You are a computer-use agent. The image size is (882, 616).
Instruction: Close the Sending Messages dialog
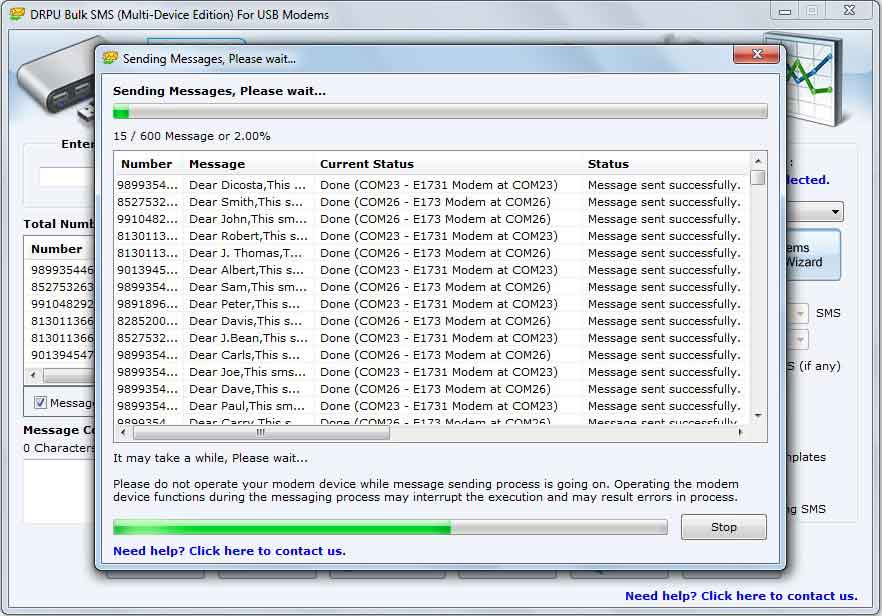(756, 54)
